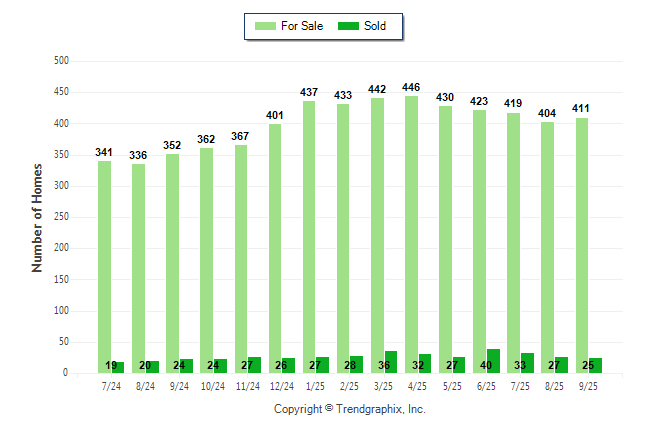The height and width of the screenshot is (434, 646).
Task: Click the 336 data label above 8/24
Action: coord(138,155)
